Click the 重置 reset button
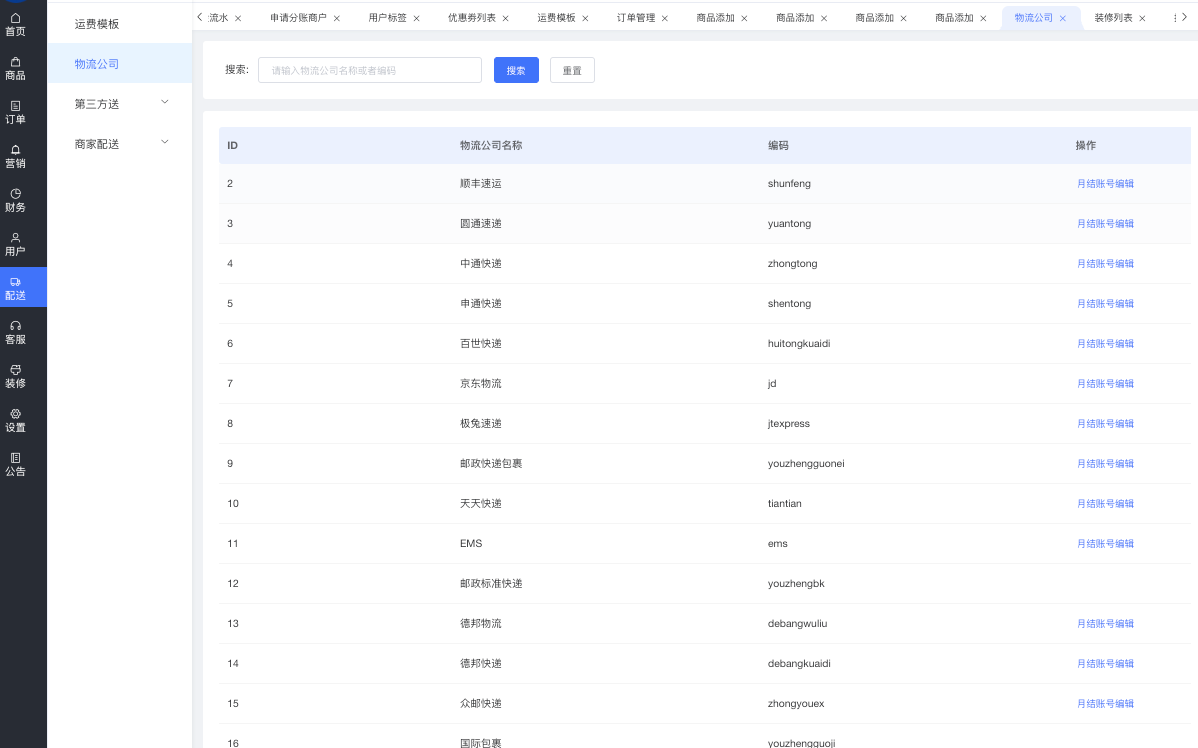The width and height of the screenshot is (1198, 748). coord(572,70)
